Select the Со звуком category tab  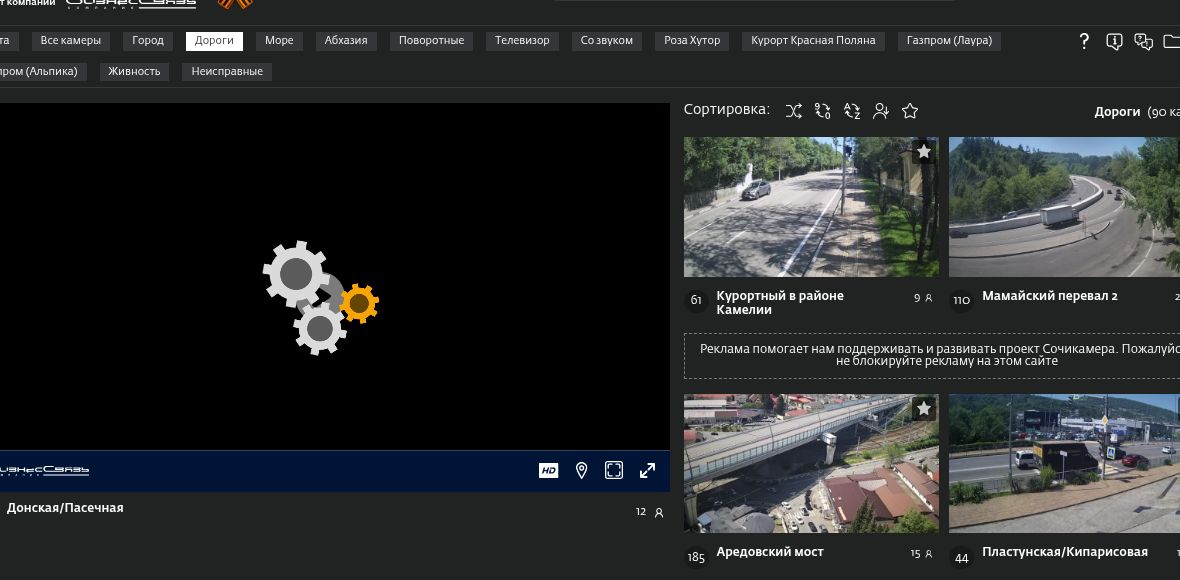pos(607,41)
